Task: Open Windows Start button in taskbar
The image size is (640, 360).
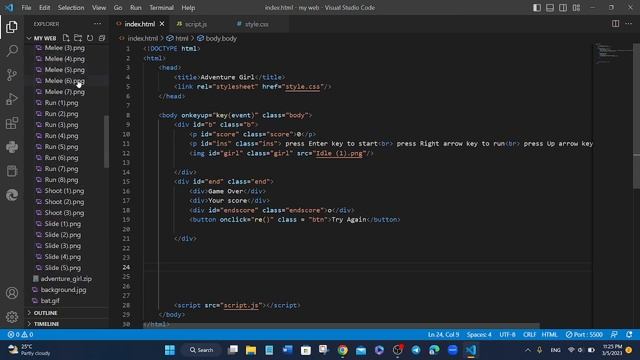Action: tap(170, 350)
